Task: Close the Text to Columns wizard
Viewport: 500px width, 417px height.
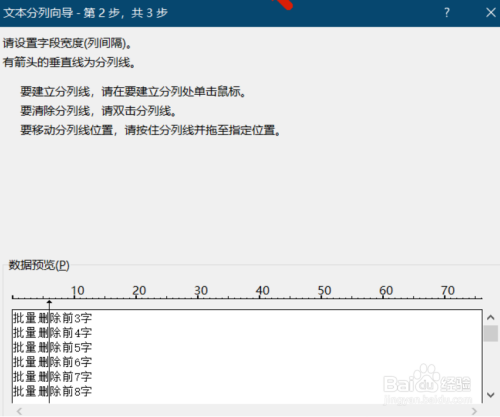Action: tap(490, 13)
